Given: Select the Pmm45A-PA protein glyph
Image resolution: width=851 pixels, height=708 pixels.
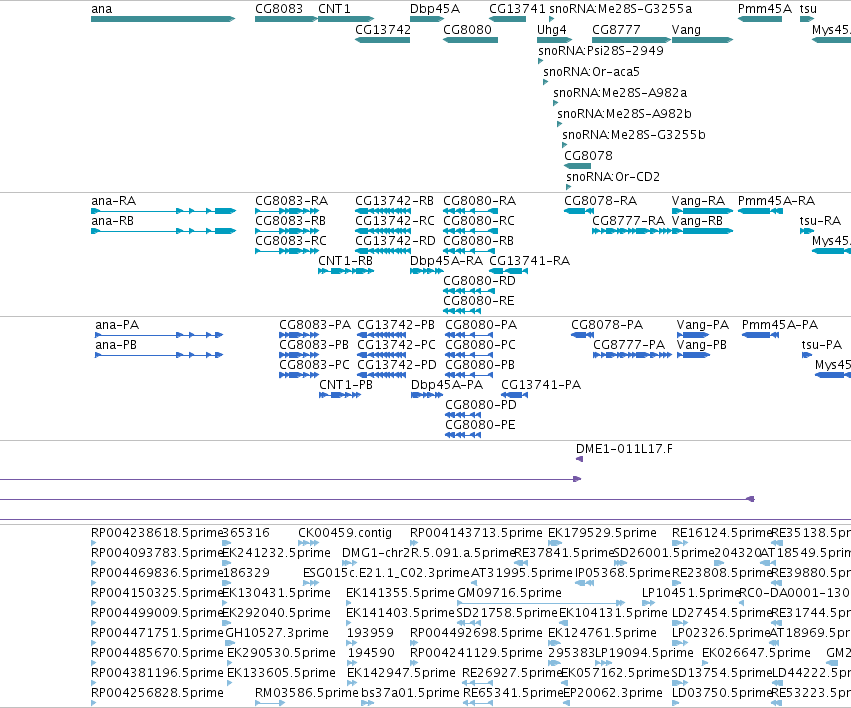Looking at the screenshot, I should [760, 335].
